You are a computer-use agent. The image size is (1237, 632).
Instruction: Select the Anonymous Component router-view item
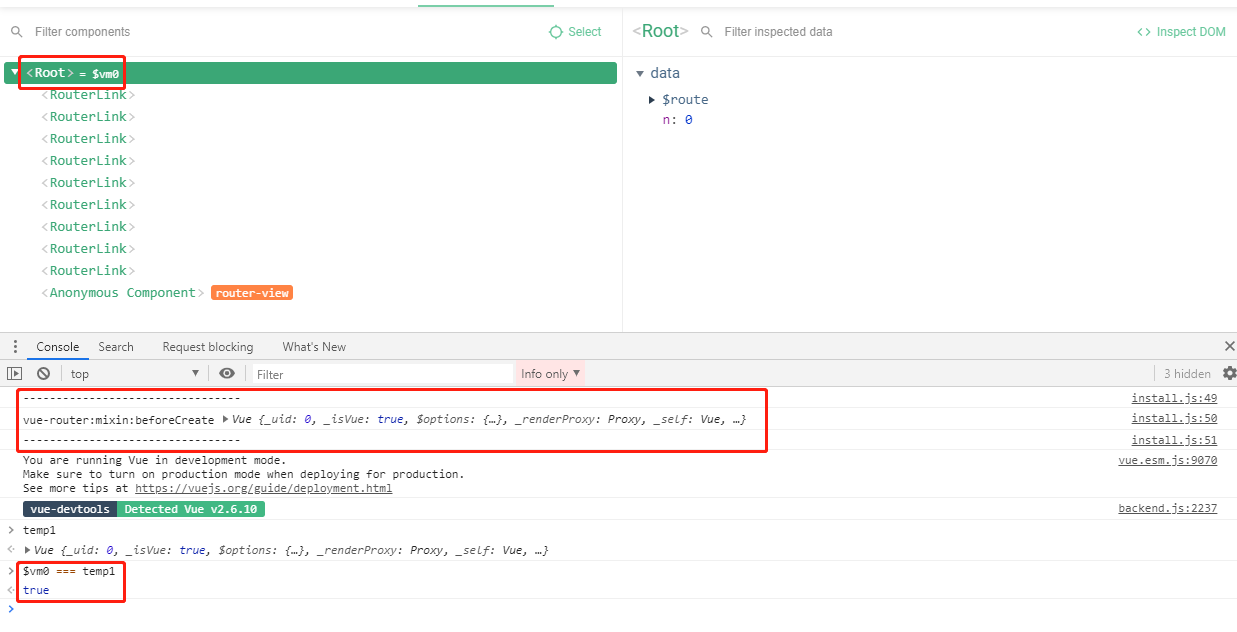coord(123,293)
